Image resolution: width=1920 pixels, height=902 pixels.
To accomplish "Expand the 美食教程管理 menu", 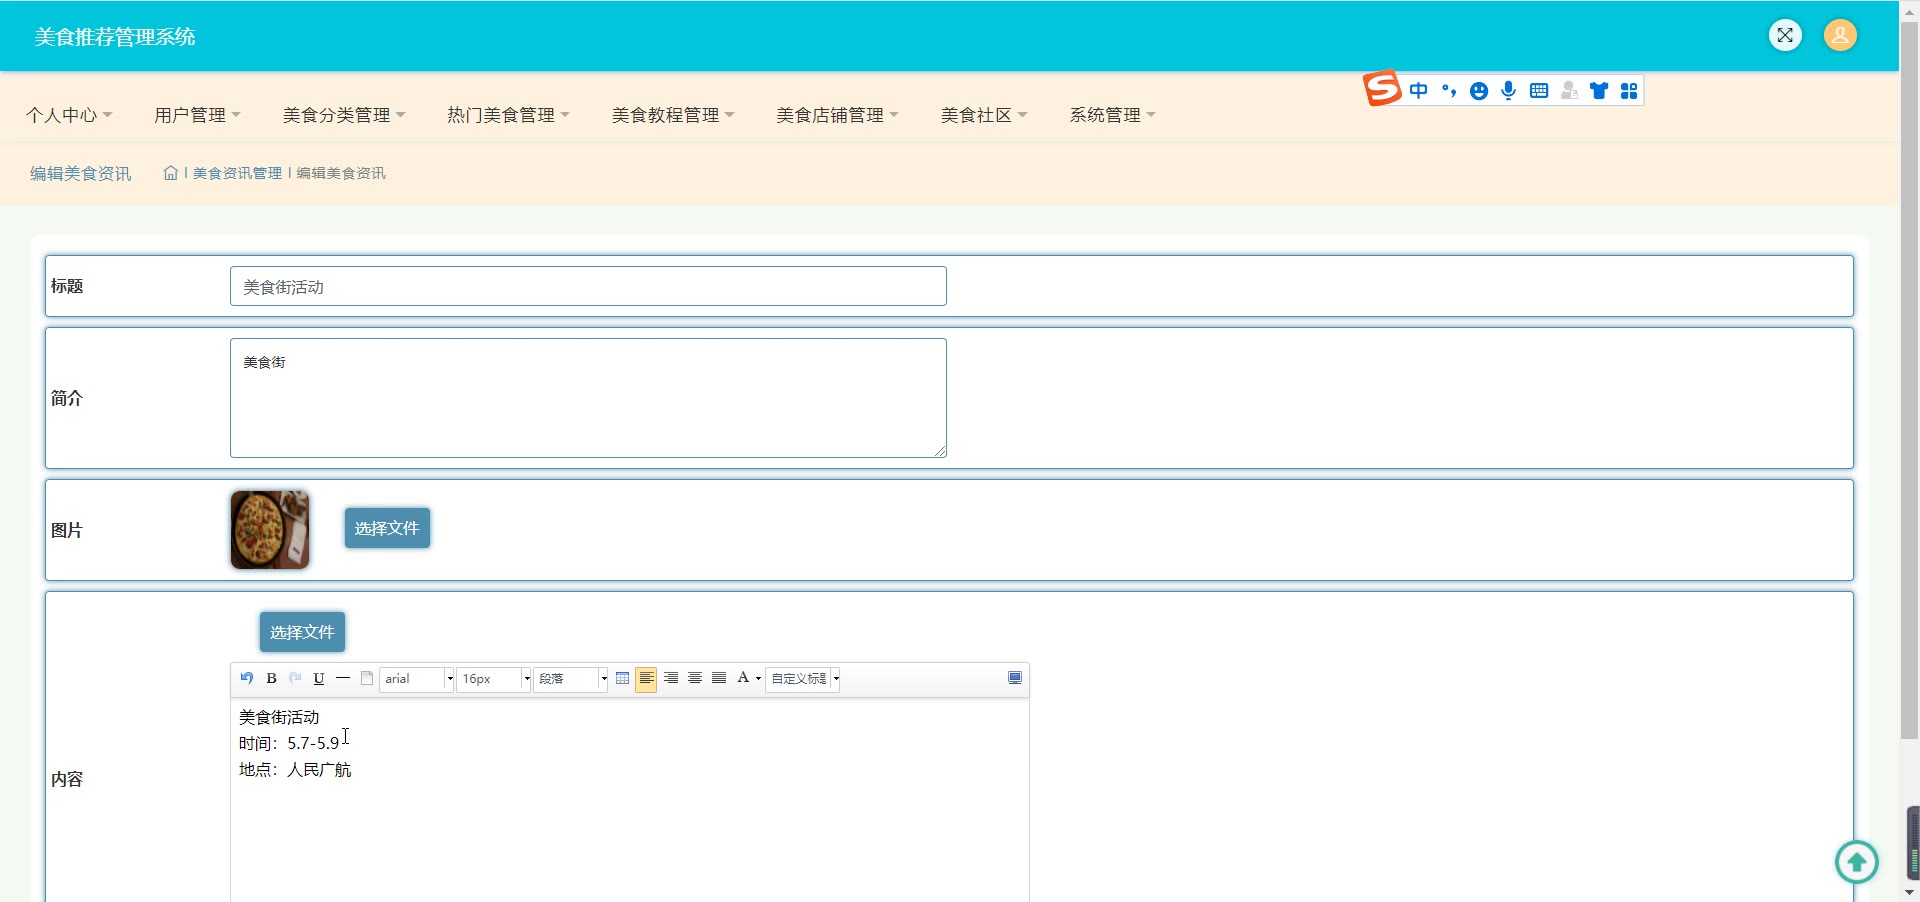I will tap(673, 115).
